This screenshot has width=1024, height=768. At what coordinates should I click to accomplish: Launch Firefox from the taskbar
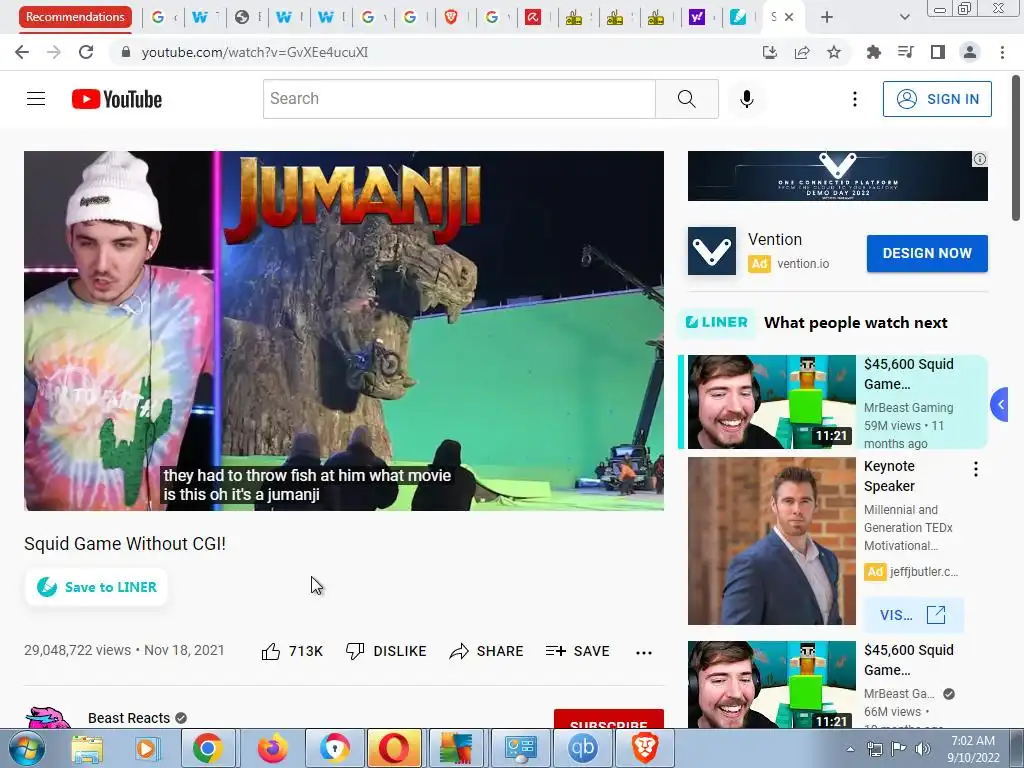pyautogui.click(x=272, y=748)
